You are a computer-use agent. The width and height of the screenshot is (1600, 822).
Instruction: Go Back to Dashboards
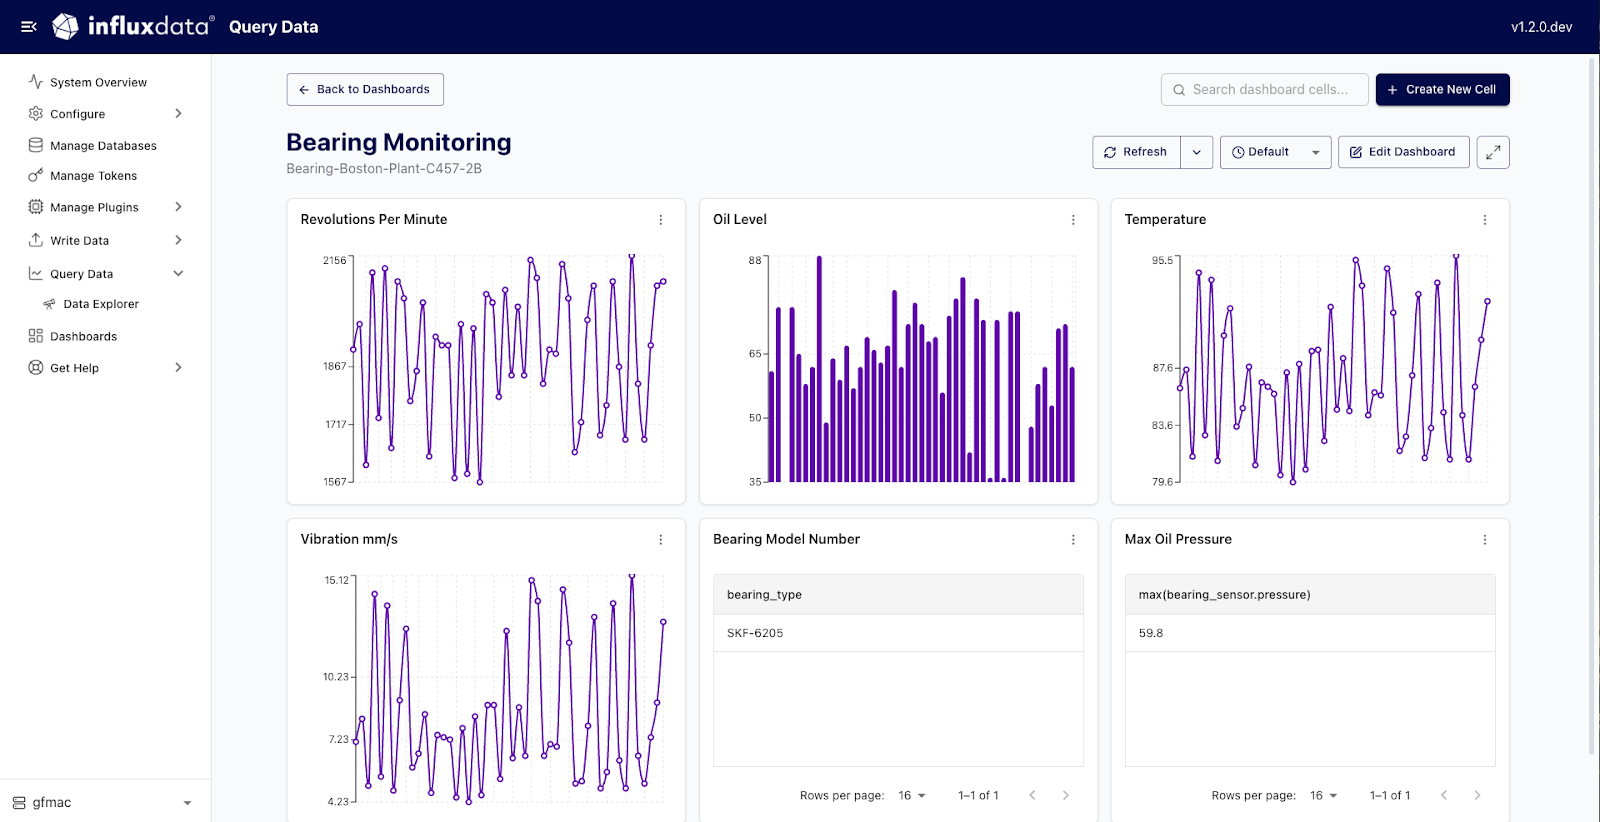click(x=365, y=90)
